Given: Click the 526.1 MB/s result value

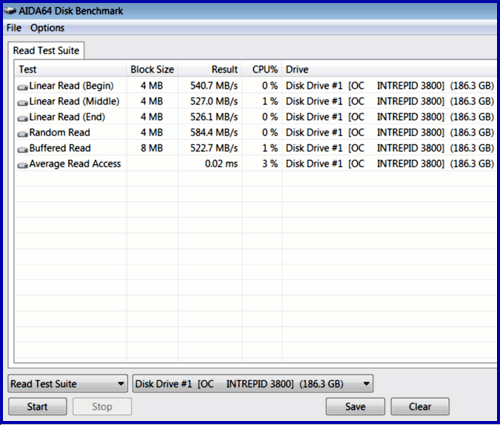Looking at the screenshot, I should 214,117.
